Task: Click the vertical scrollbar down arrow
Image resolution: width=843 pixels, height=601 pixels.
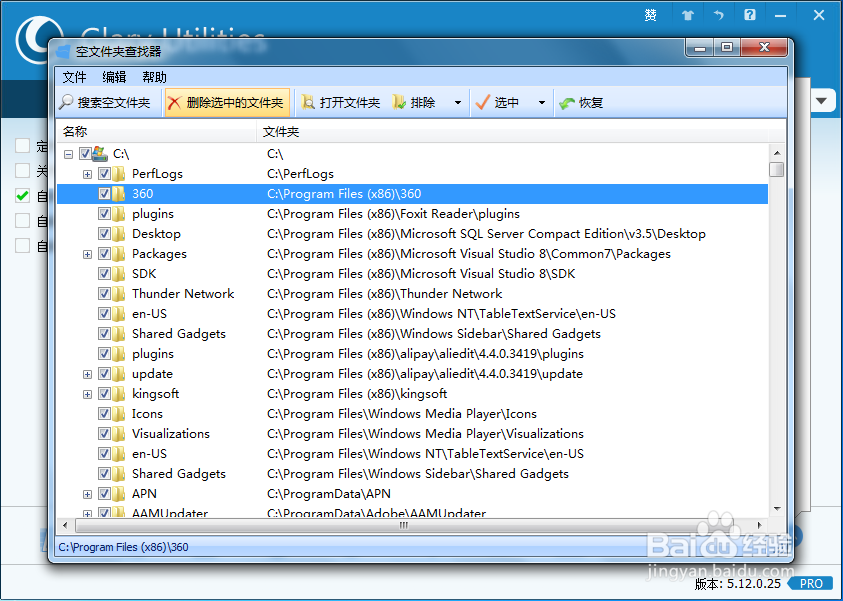Action: point(776,509)
